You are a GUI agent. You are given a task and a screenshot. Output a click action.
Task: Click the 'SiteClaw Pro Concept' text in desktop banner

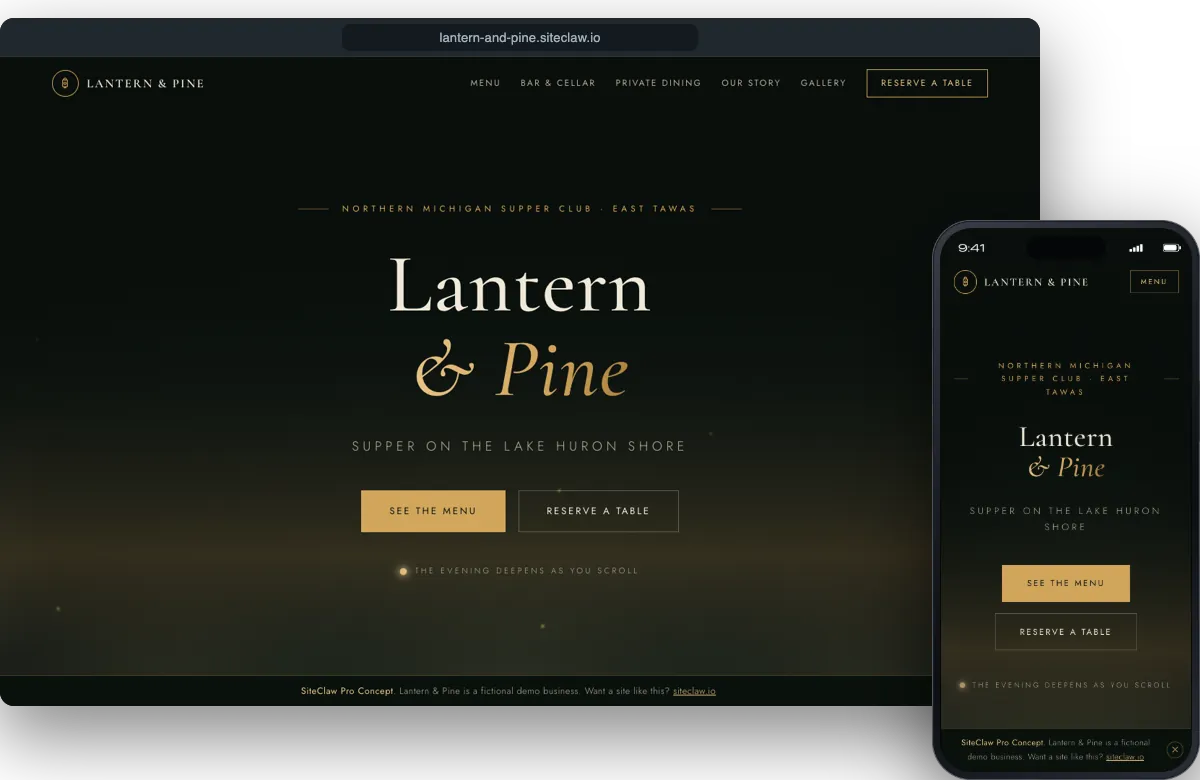[x=348, y=691]
